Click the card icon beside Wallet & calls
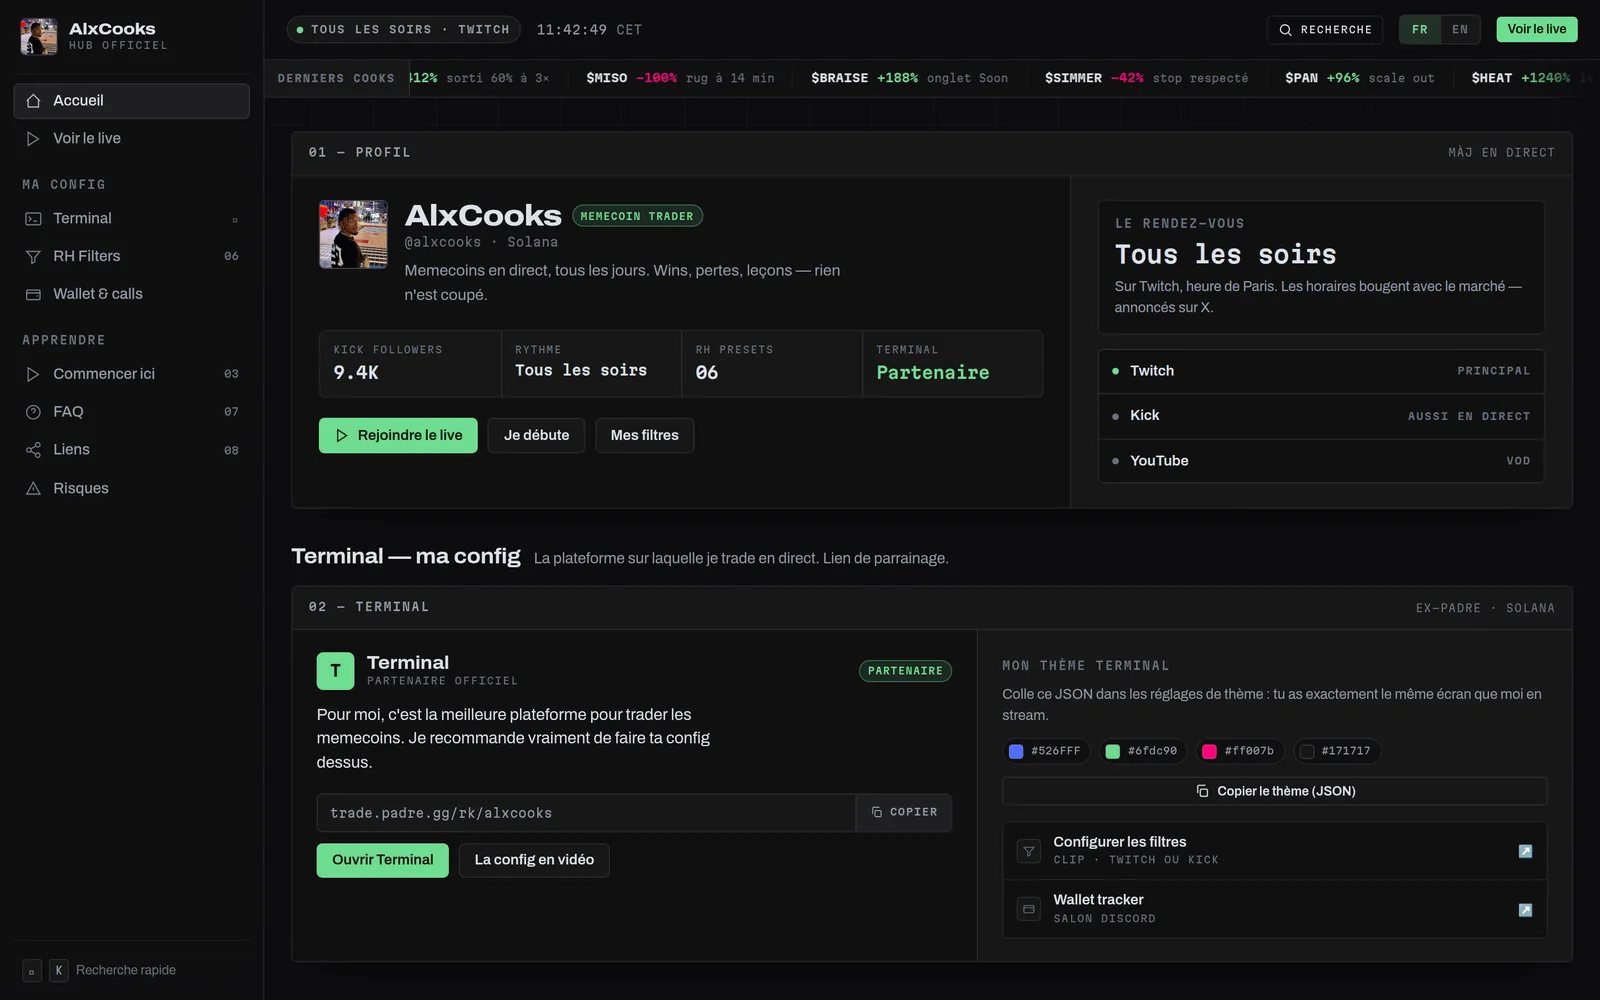Screen dimensions: 1600x1000 click(33, 295)
